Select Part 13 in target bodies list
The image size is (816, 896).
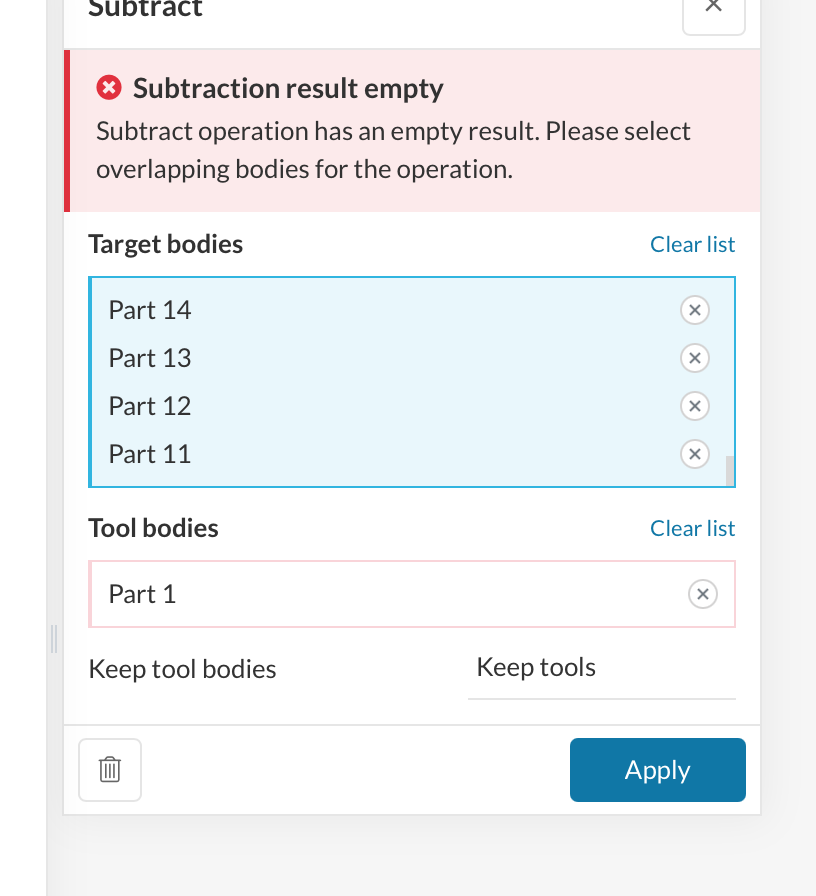coord(150,358)
